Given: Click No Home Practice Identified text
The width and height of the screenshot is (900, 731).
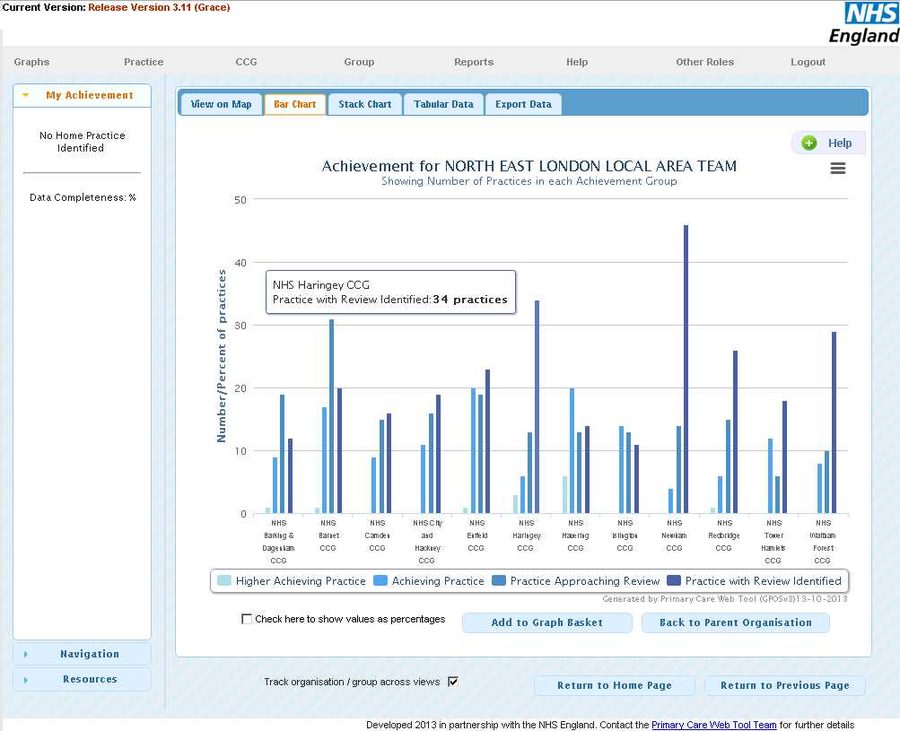Looking at the screenshot, I should 82,142.
